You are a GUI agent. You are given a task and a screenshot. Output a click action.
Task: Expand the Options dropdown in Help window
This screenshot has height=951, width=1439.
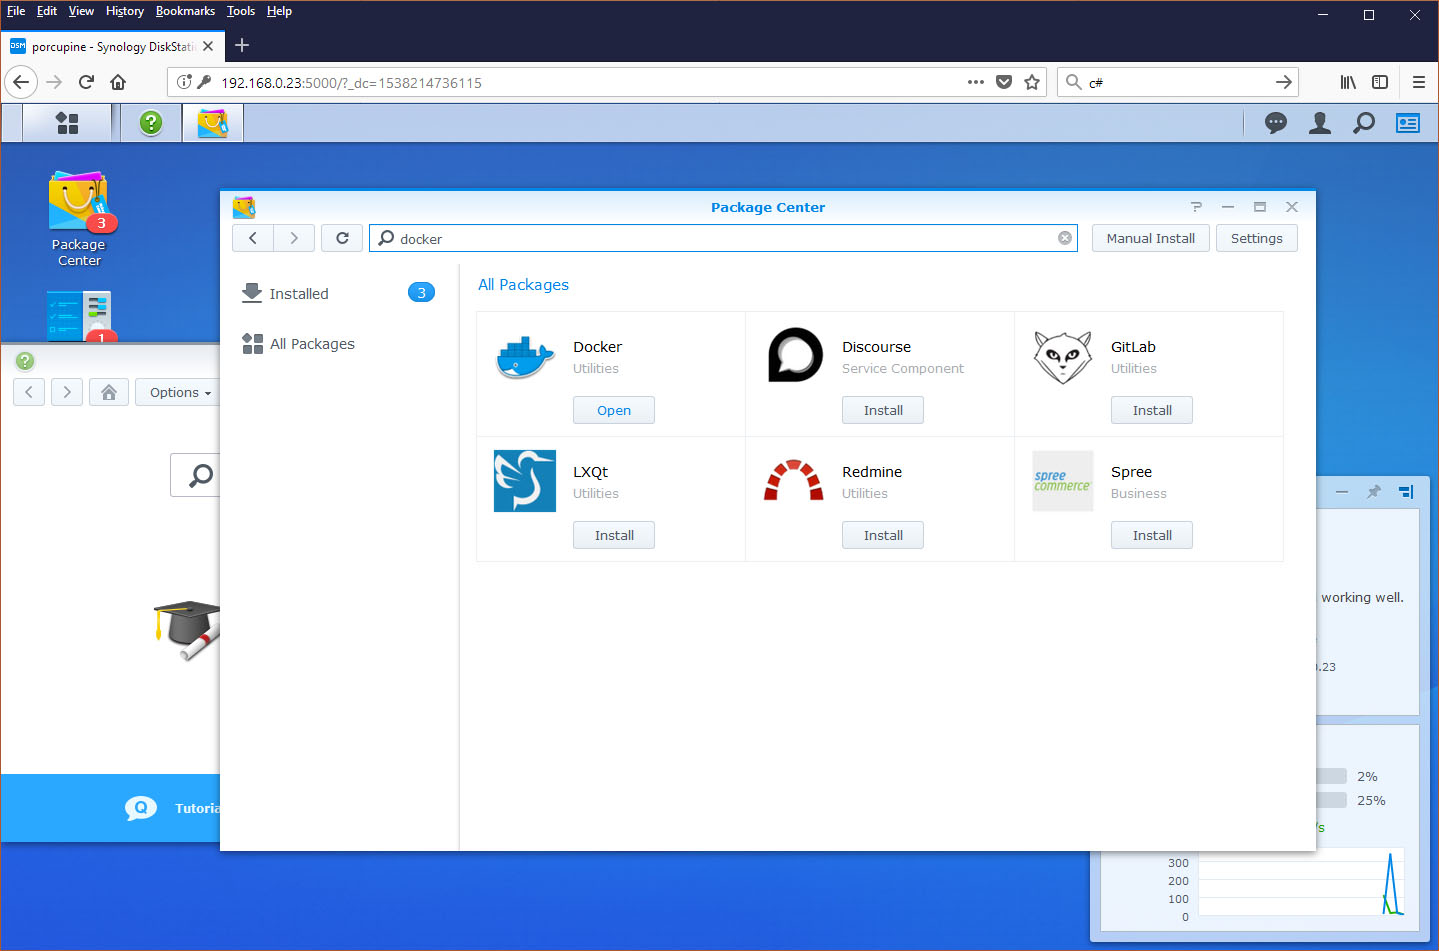point(180,392)
